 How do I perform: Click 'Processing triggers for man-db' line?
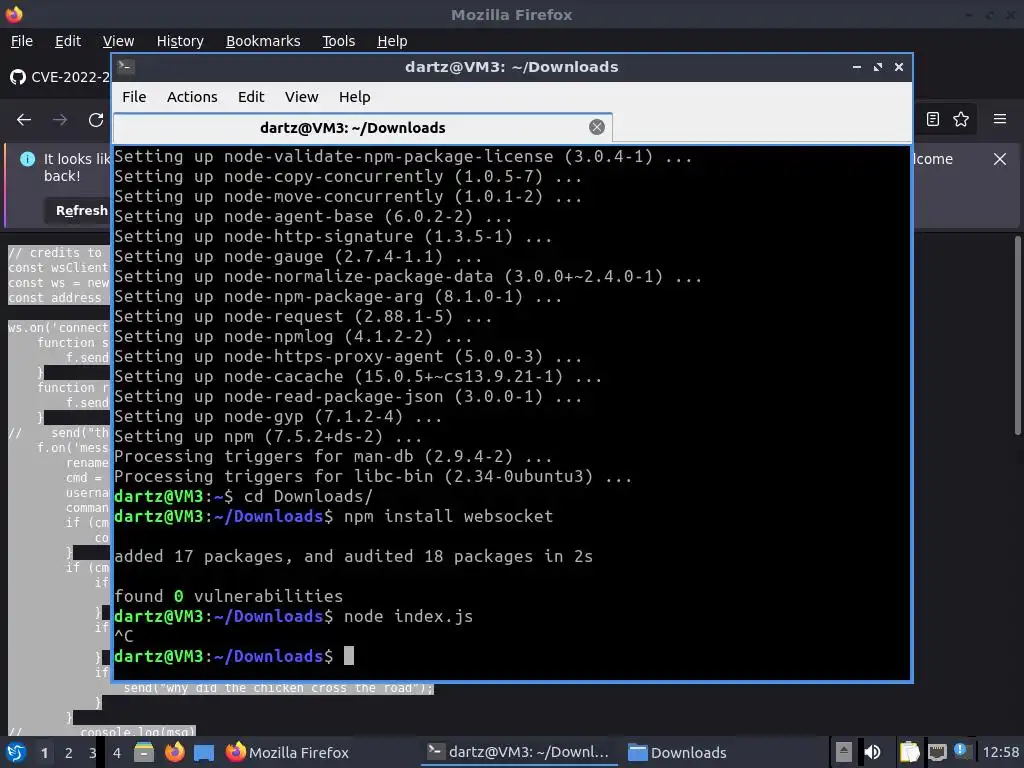[333, 456]
